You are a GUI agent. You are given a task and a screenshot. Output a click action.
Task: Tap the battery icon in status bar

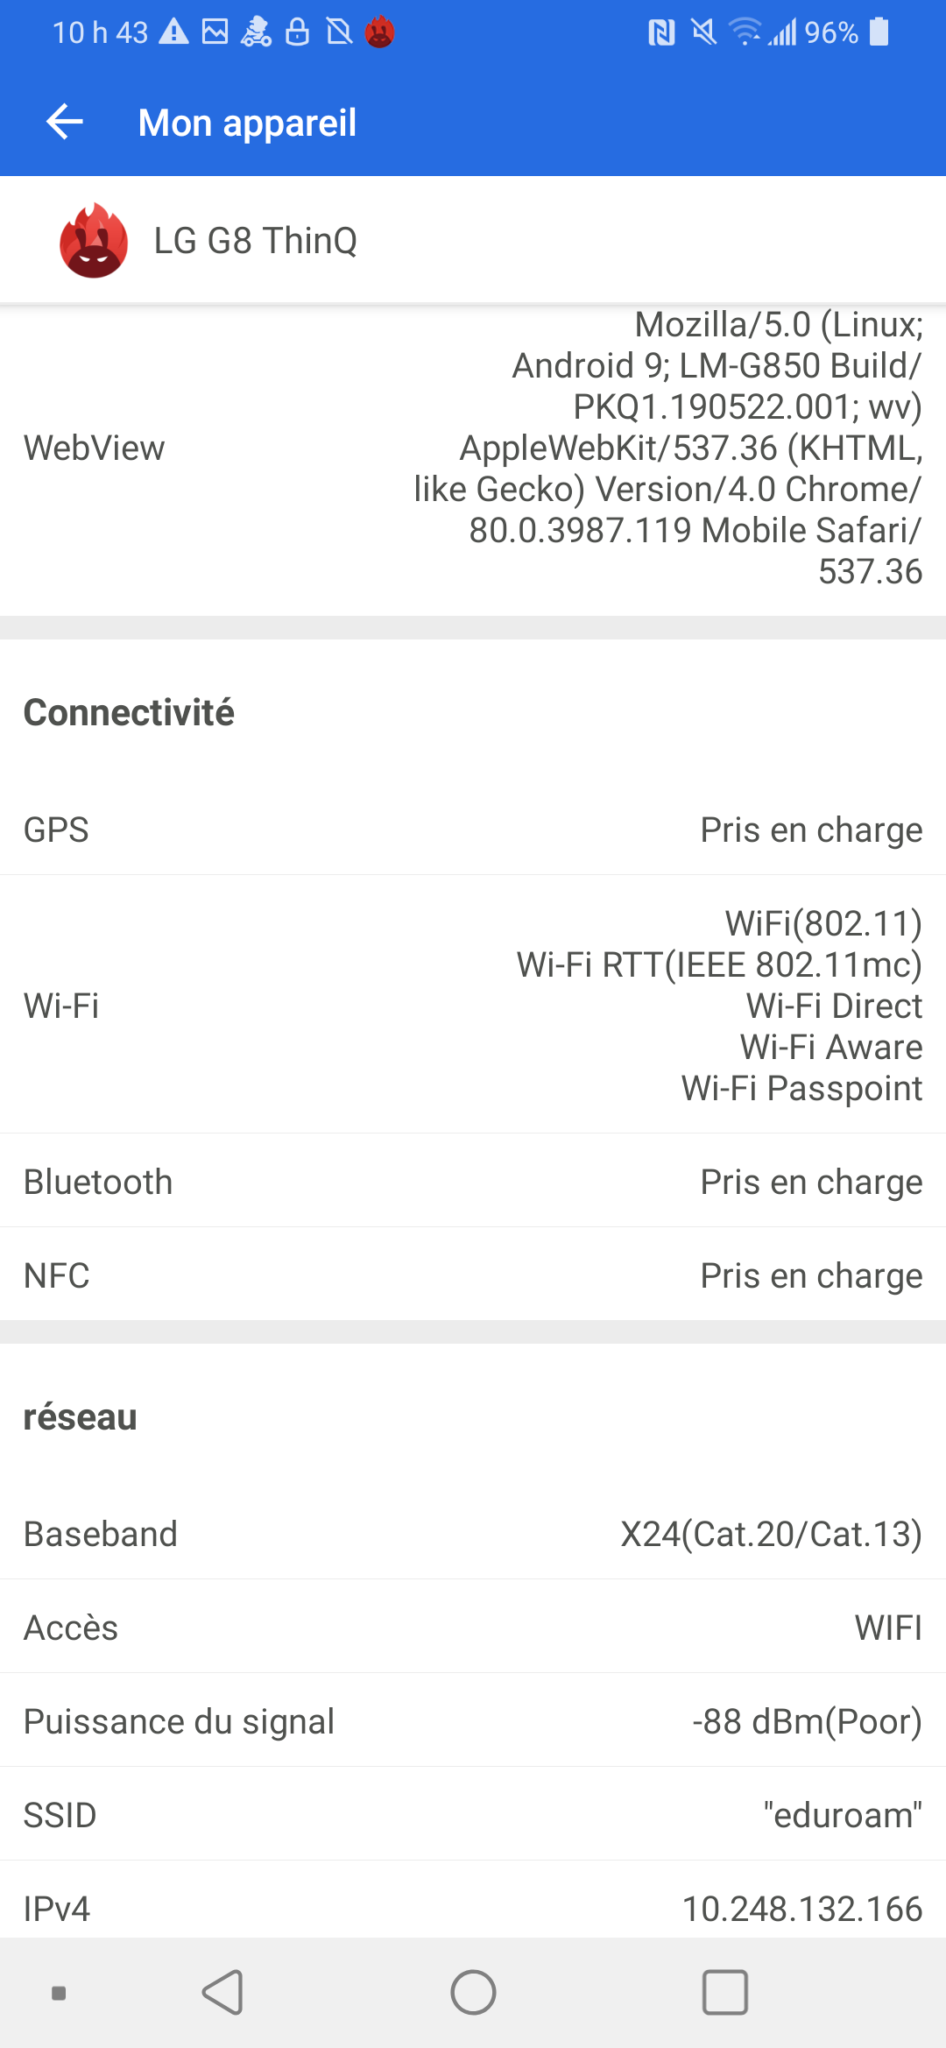(879, 32)
